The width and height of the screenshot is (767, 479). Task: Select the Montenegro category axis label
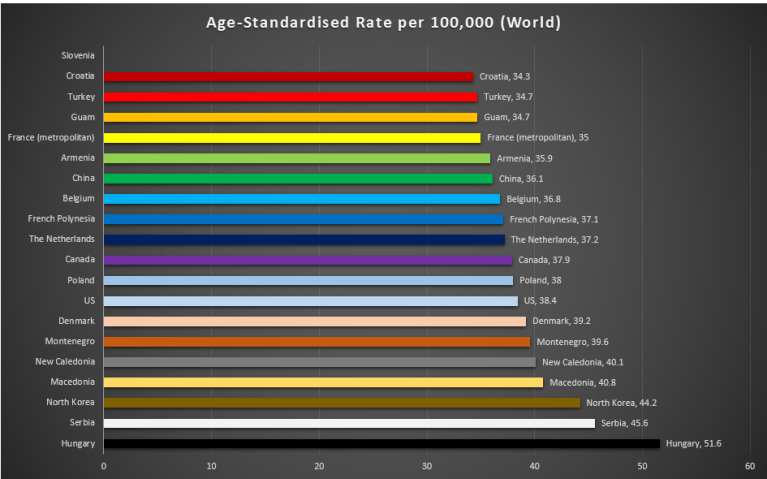(70, 341)
